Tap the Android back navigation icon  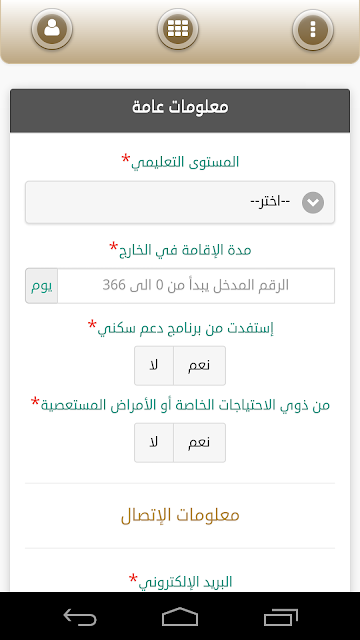click(80, 617)
